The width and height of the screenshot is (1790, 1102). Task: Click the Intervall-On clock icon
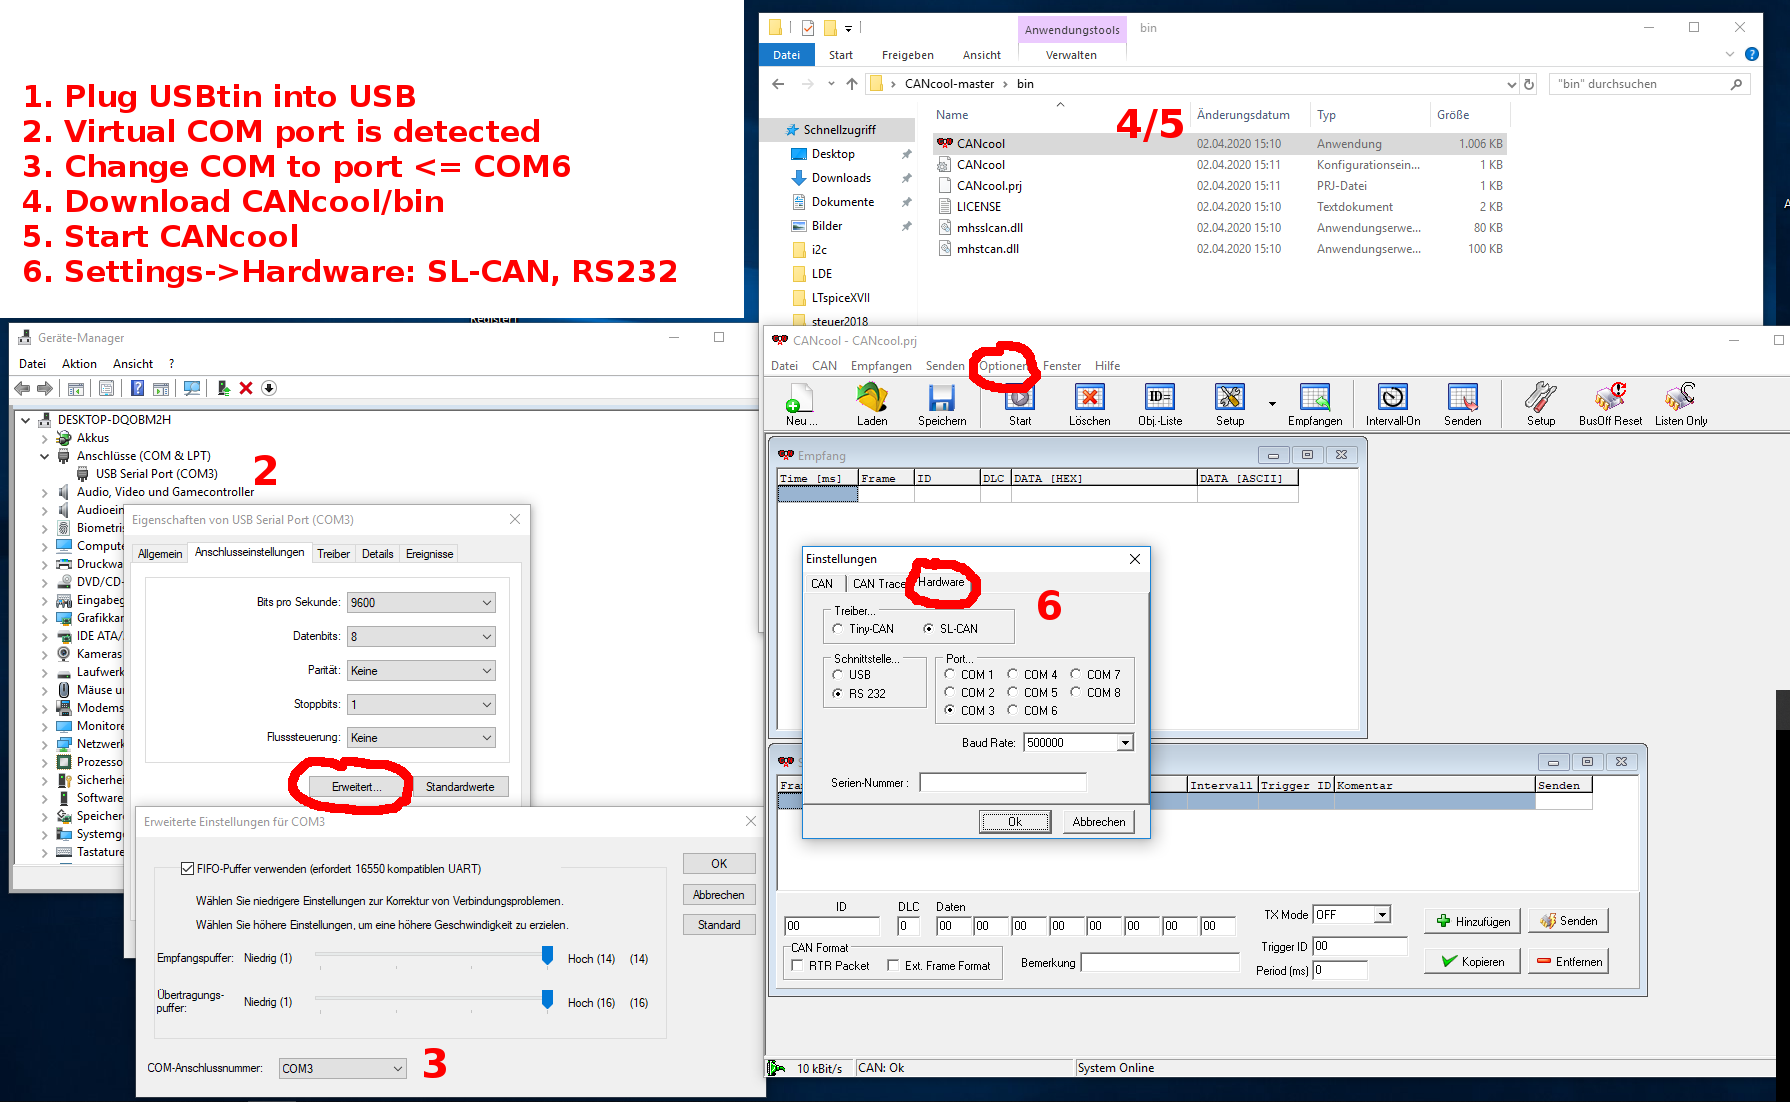[x=1393, y=404]
